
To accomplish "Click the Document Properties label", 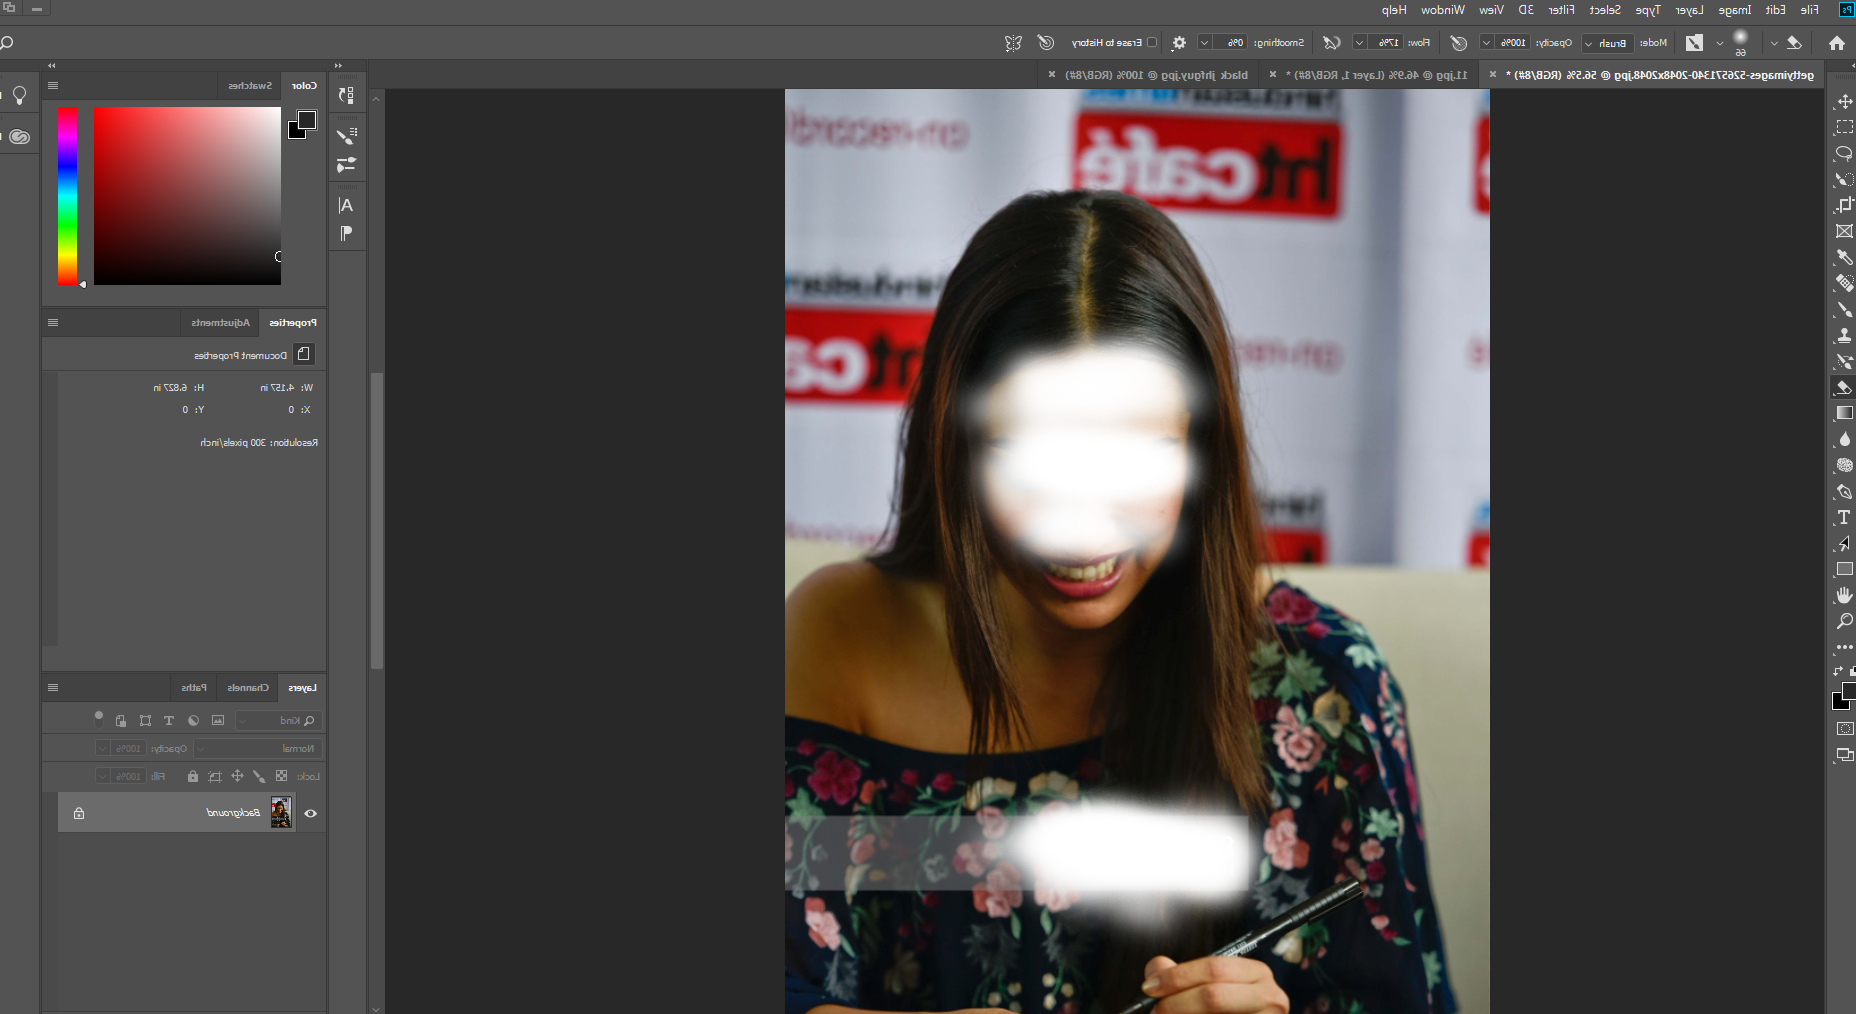I will 240,355.
